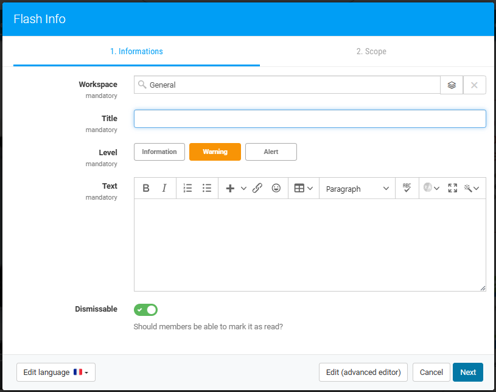496x392 pixels.
Task: Toggle italic formatting in the text editor
Action: point(164,188)
